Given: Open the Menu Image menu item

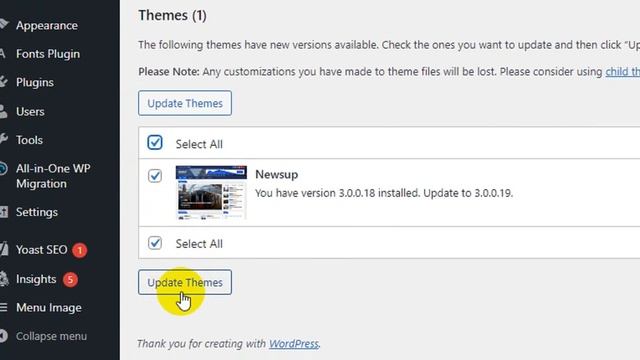Looking at the screenshot, I should tap(49, 308).
